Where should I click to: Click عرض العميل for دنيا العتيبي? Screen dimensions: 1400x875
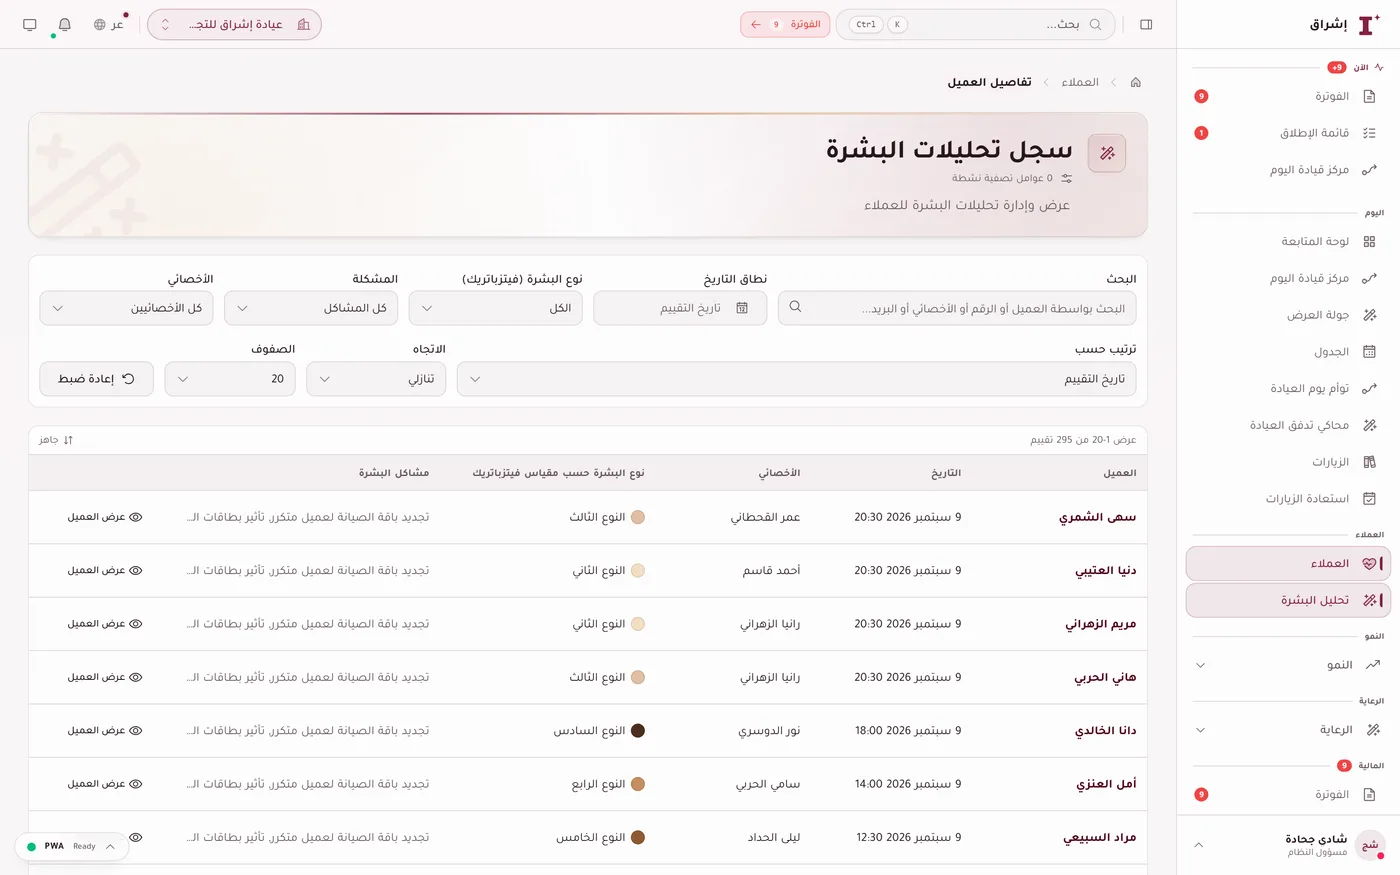pyautogui.click(x=105, y=570)
